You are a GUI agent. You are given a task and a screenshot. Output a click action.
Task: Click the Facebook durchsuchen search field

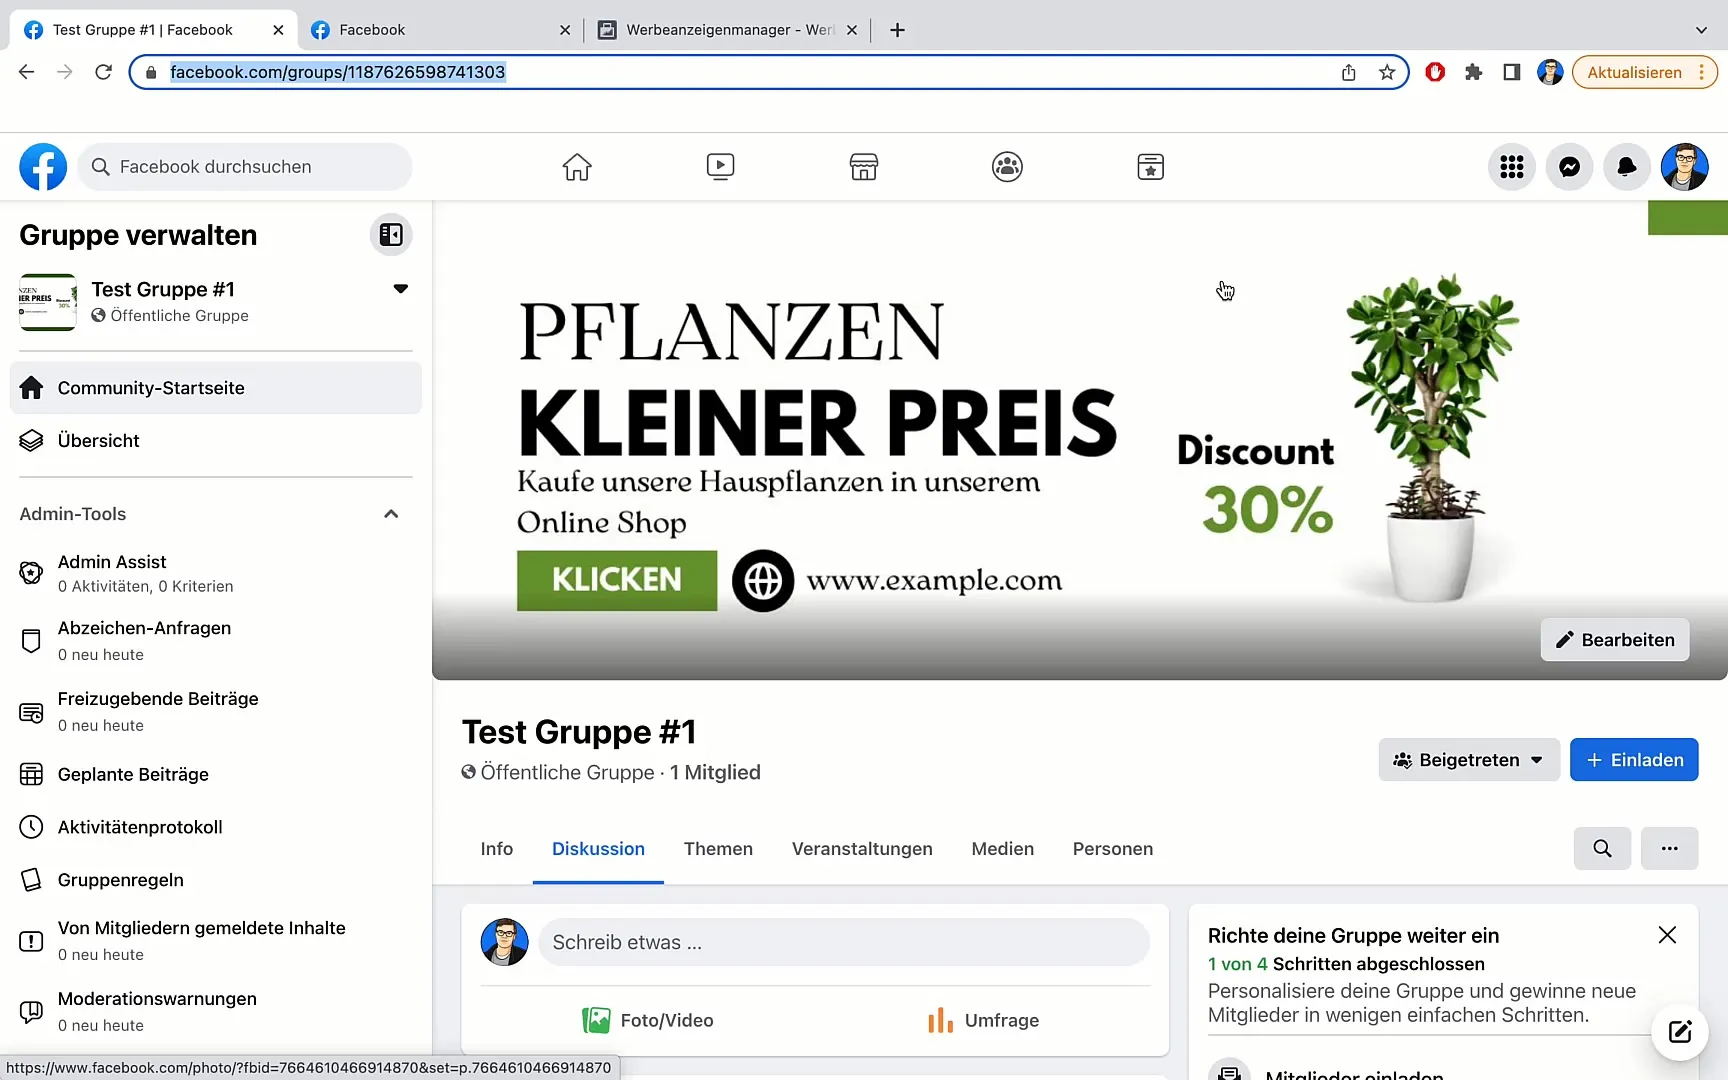point(245,167)
